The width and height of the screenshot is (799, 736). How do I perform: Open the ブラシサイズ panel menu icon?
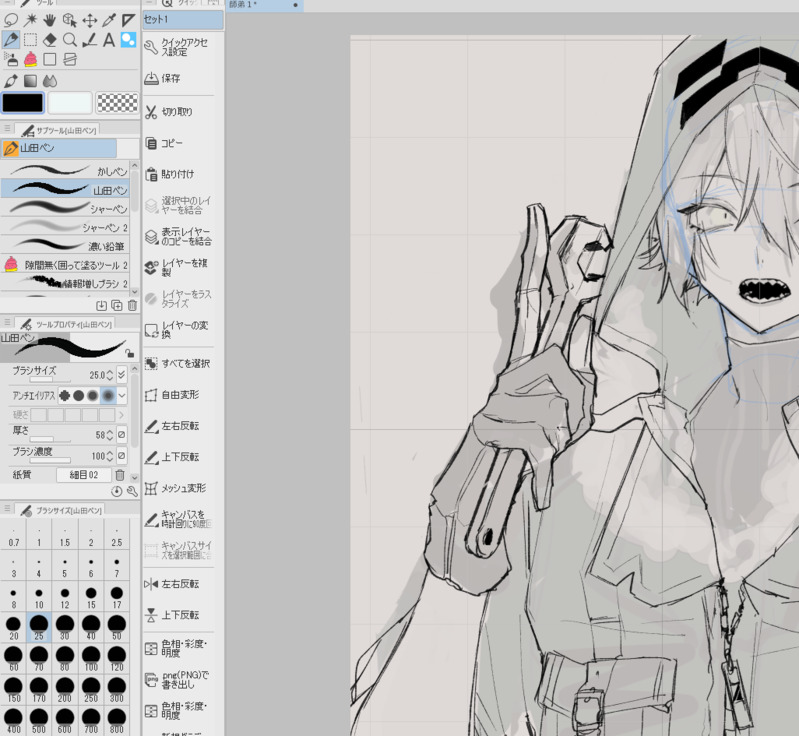click(7, 509)
